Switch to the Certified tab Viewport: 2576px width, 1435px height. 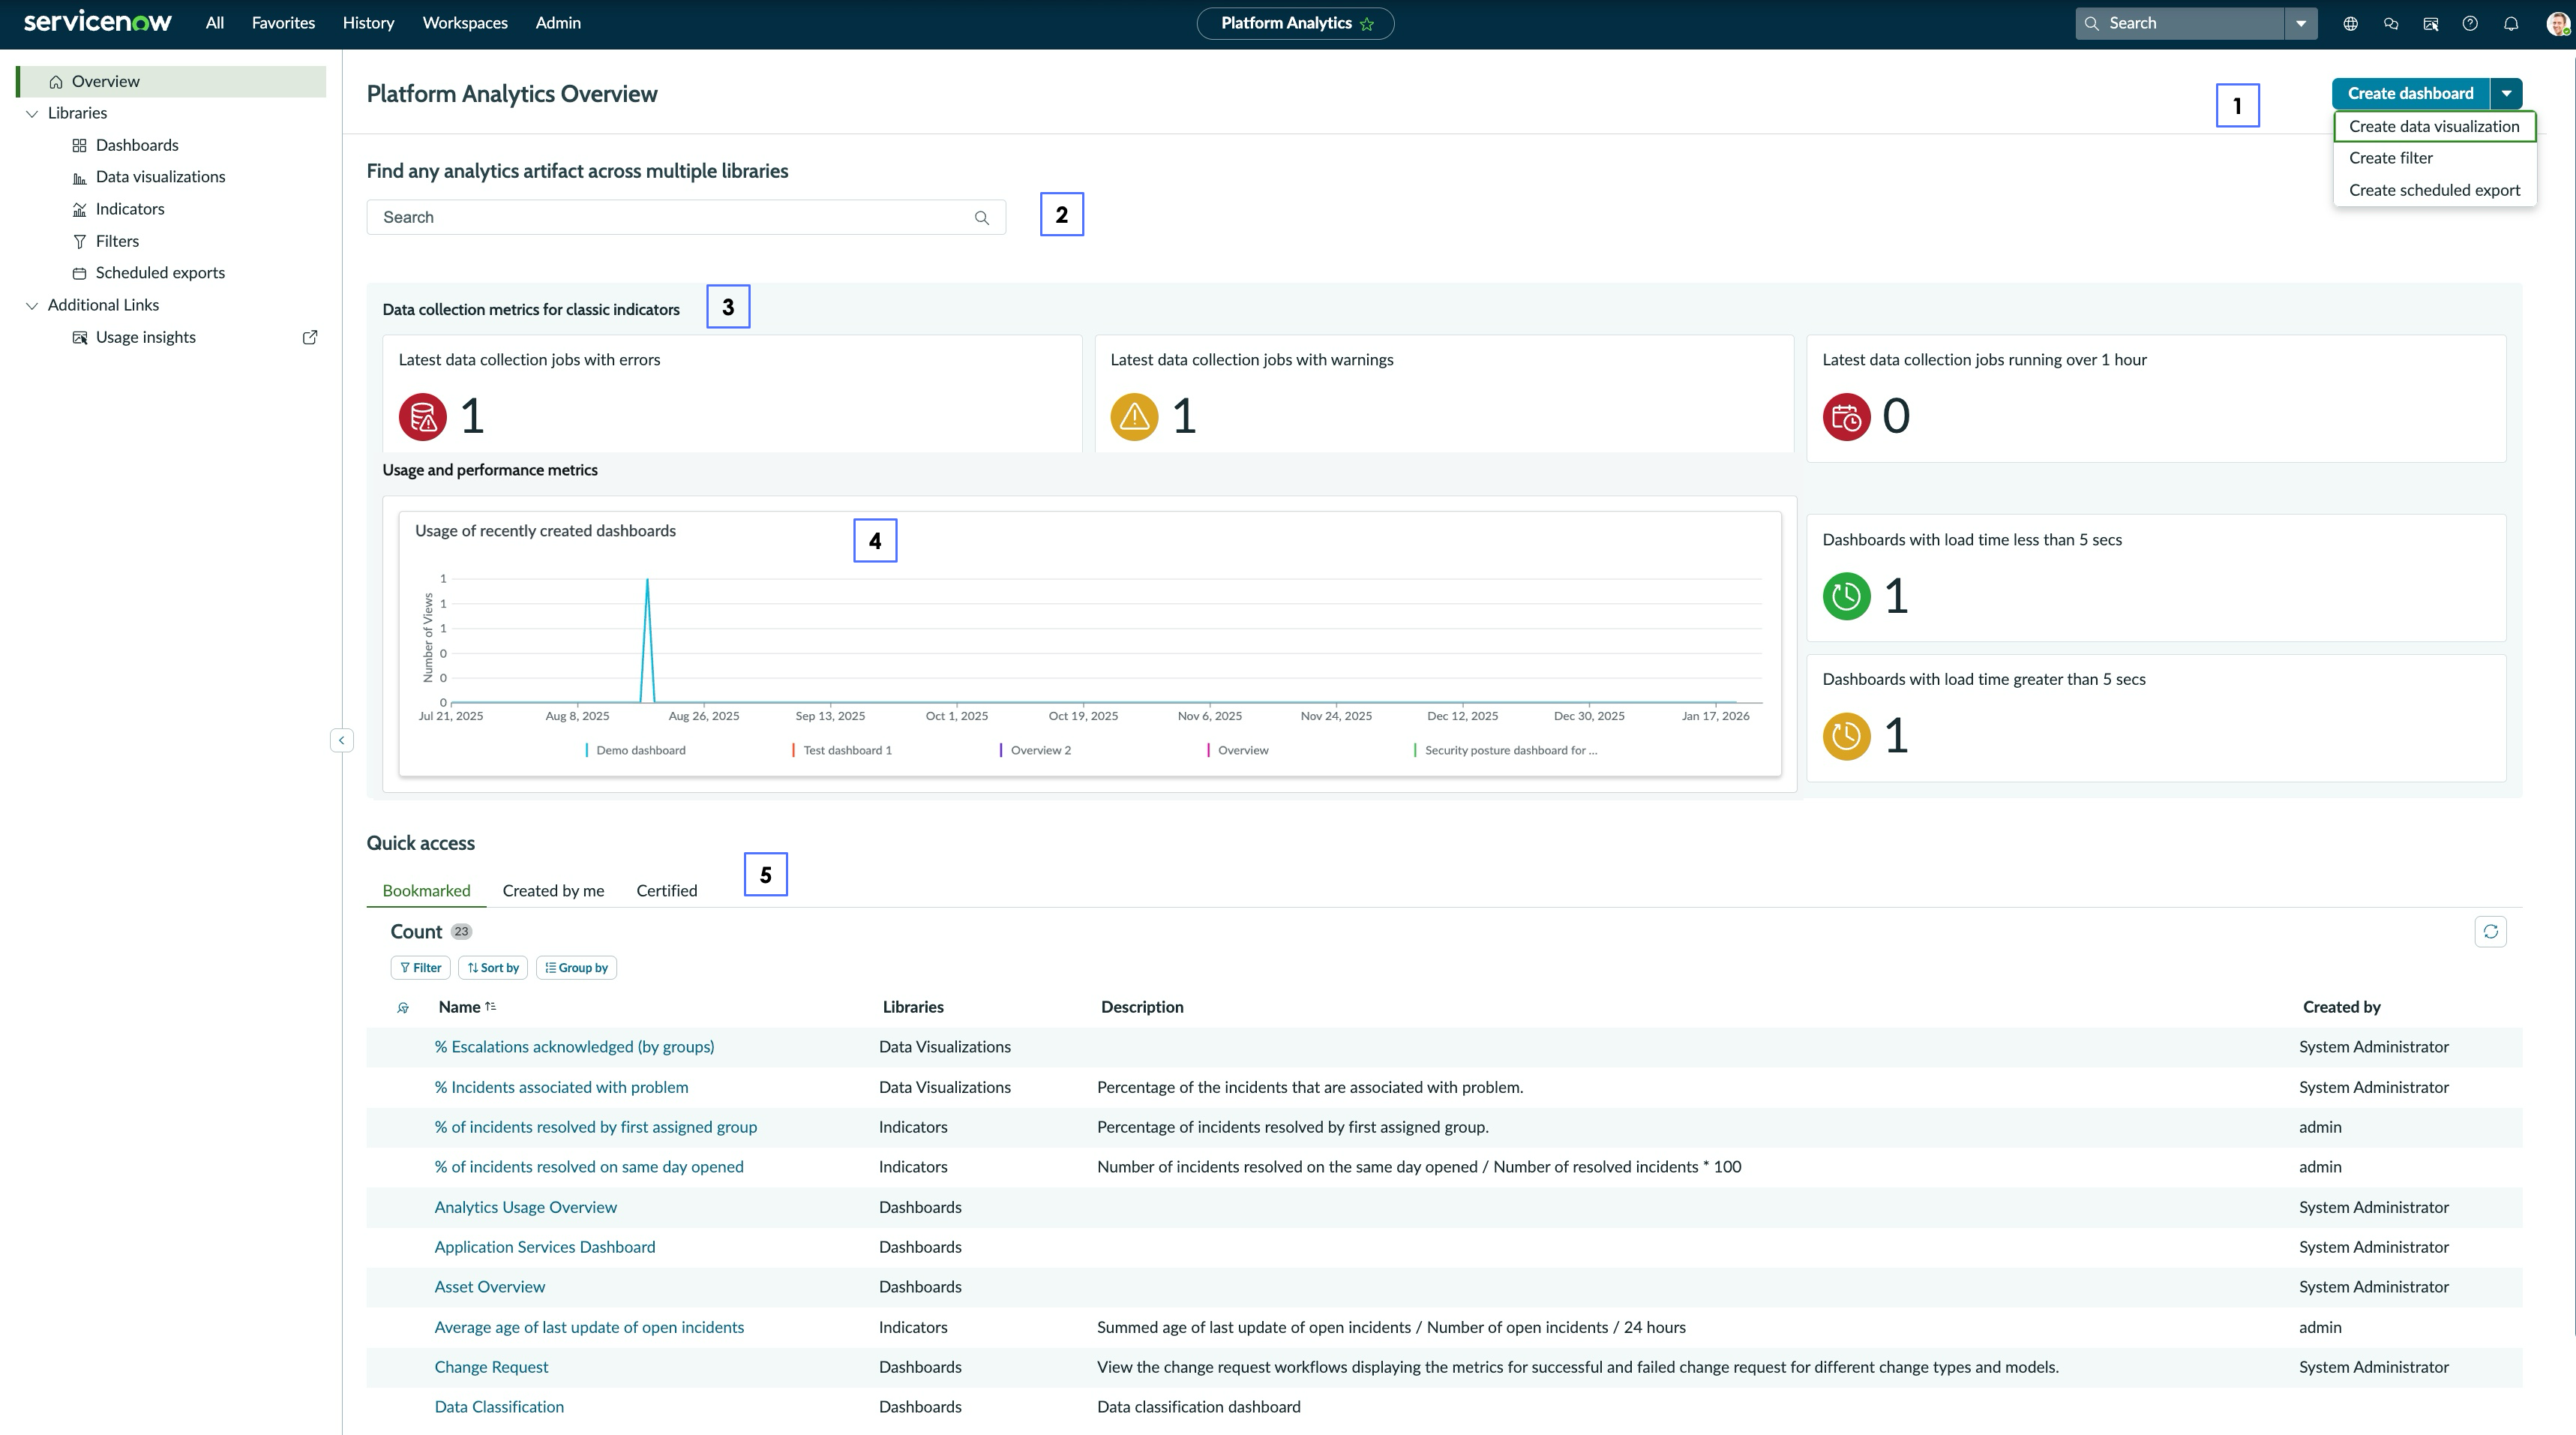pos(667,891)
